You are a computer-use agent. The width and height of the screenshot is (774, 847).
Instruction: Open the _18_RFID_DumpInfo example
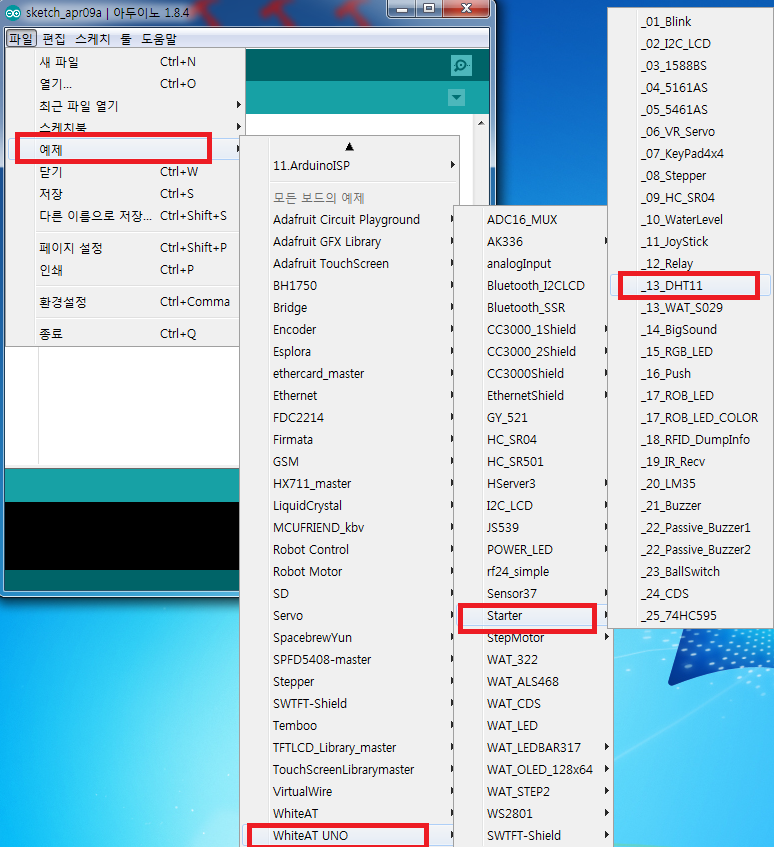click(691, 440)
